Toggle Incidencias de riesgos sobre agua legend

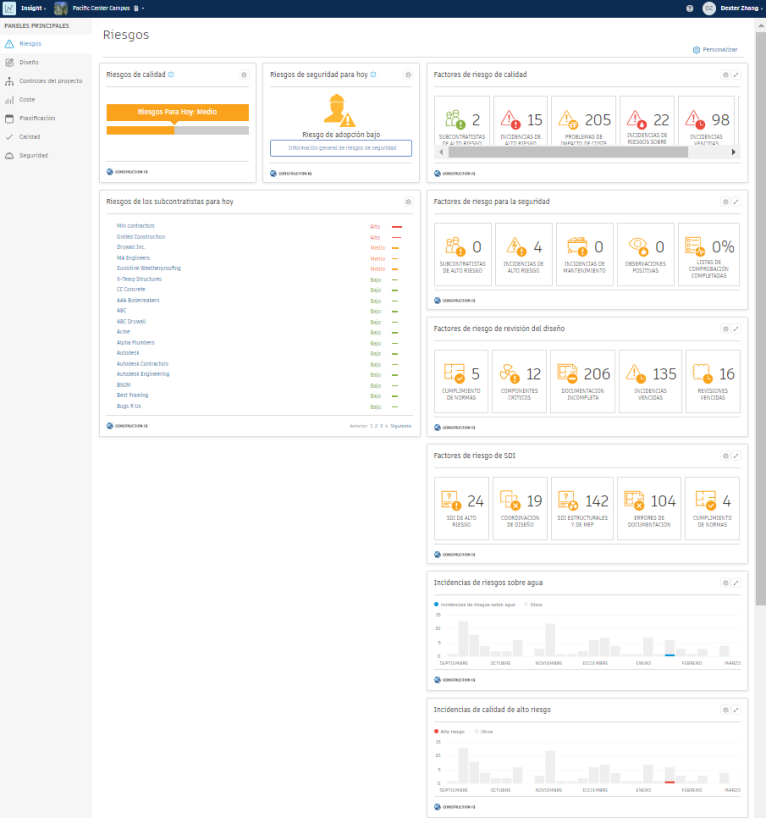[x=475, y=605]
